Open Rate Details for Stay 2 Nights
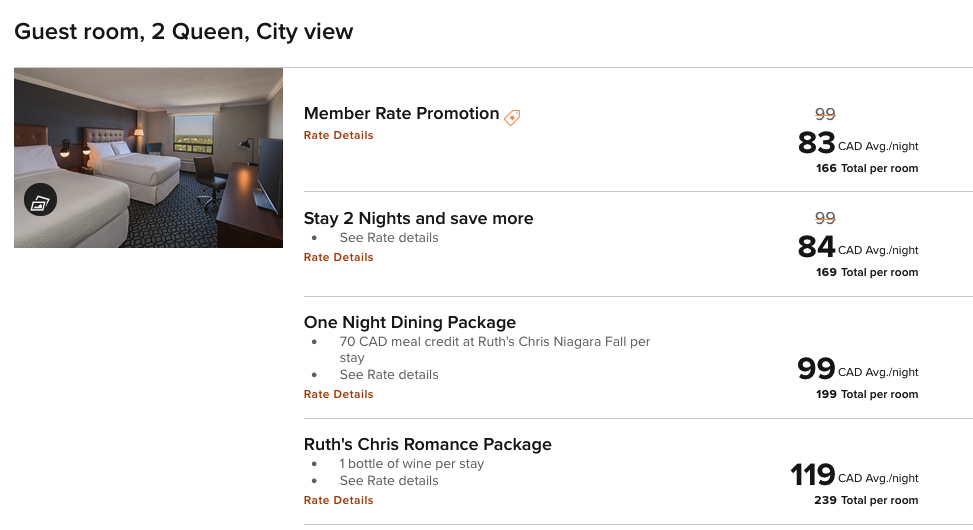Viewport: 973px width, 530px height. click(x=338, y=257)
